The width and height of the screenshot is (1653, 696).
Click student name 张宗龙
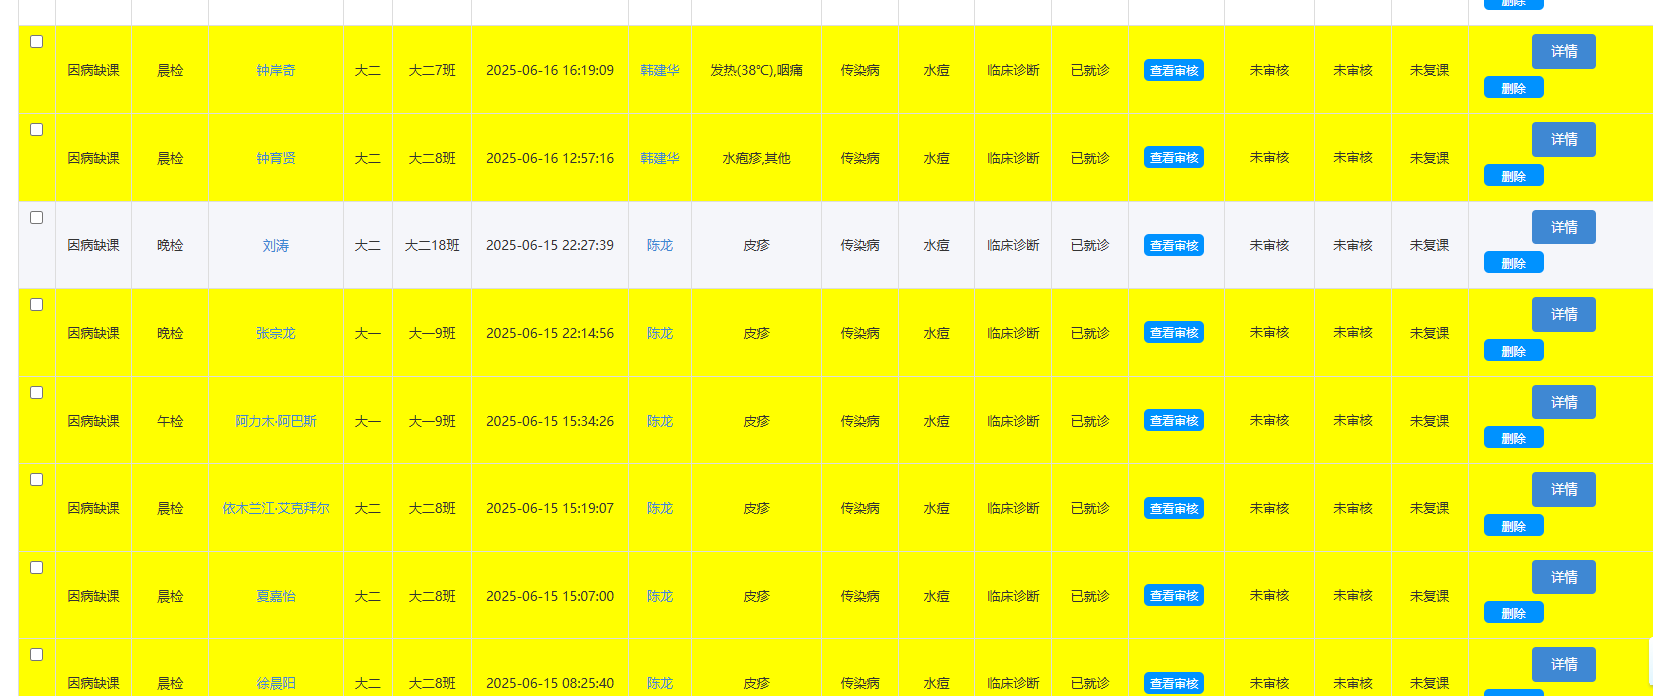pyautogui.click(x=276, y=333)
